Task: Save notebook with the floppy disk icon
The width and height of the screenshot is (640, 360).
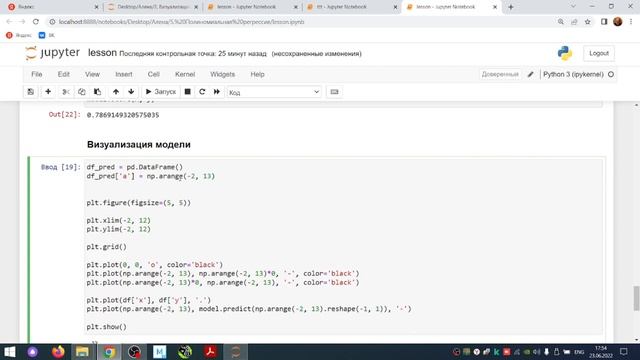Action: 31,92
